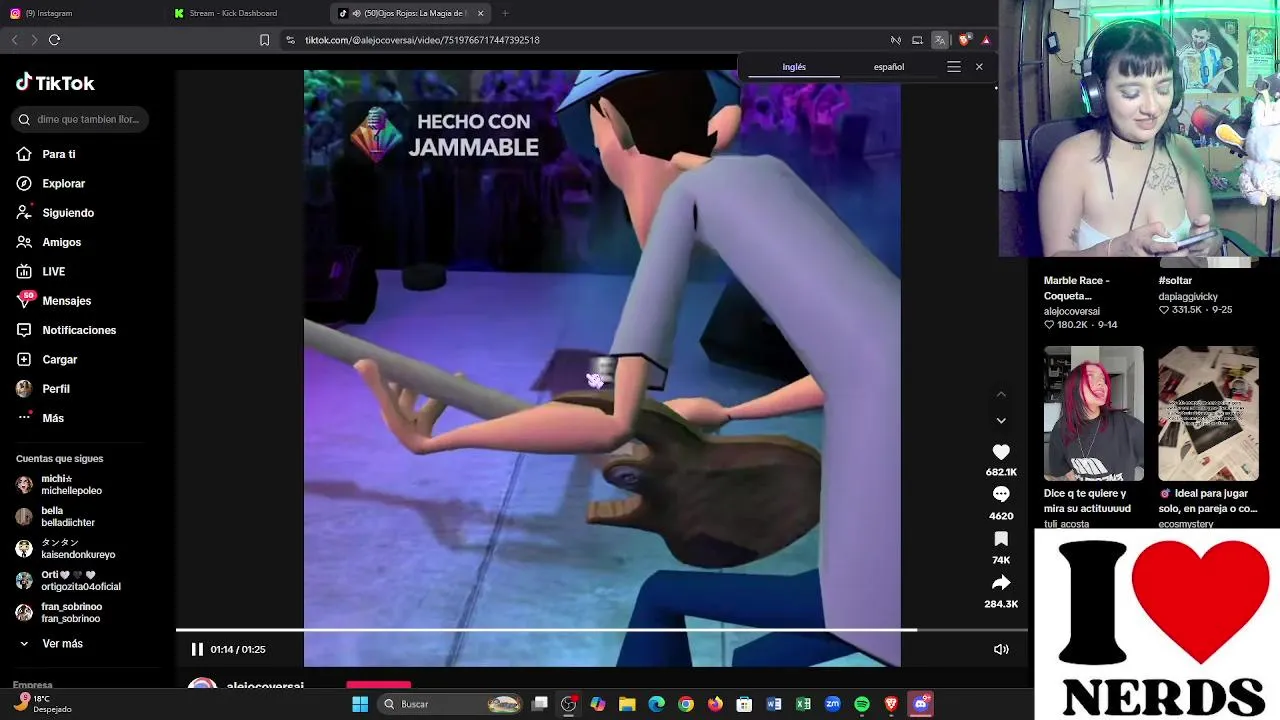The height and width of the screenshot is (720, 1280).
Task: Click the TikTok logo
Action: (x=55, y=83)
